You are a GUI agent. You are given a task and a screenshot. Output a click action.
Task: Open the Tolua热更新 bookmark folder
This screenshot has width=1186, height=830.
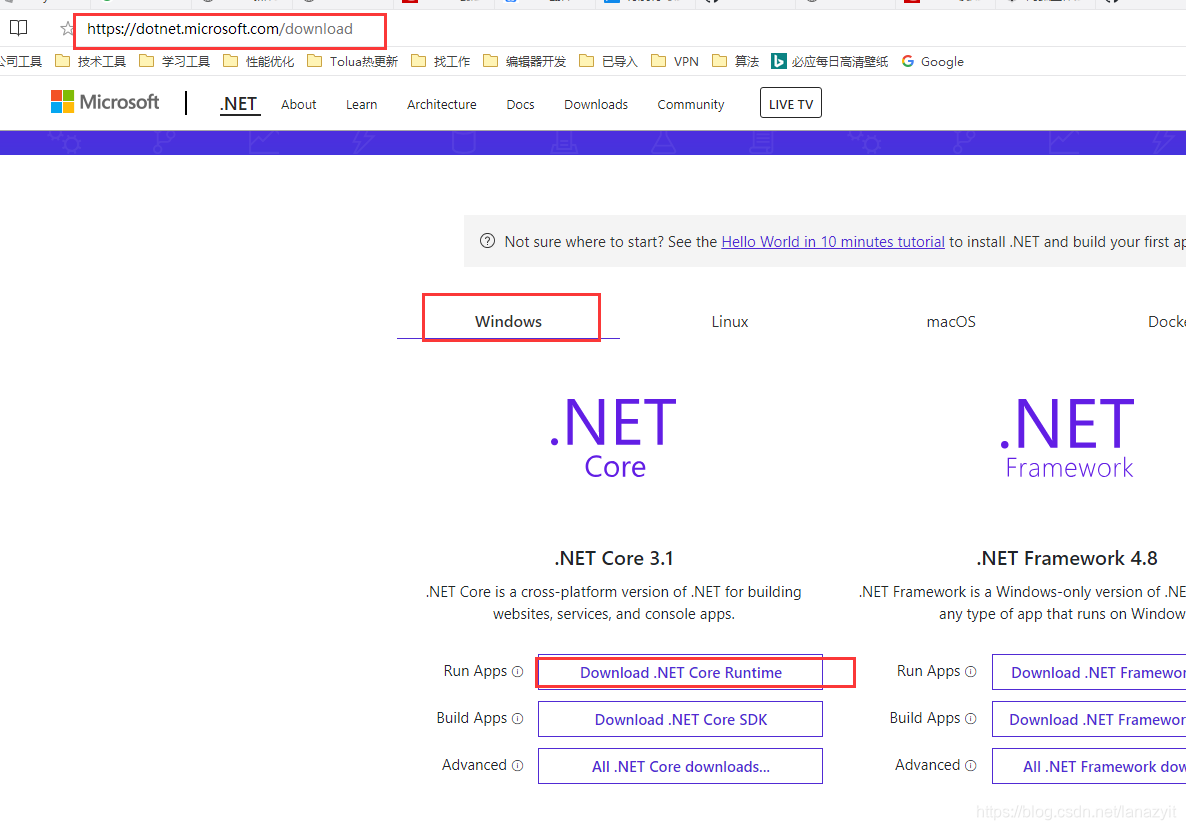tap(352, 61)
